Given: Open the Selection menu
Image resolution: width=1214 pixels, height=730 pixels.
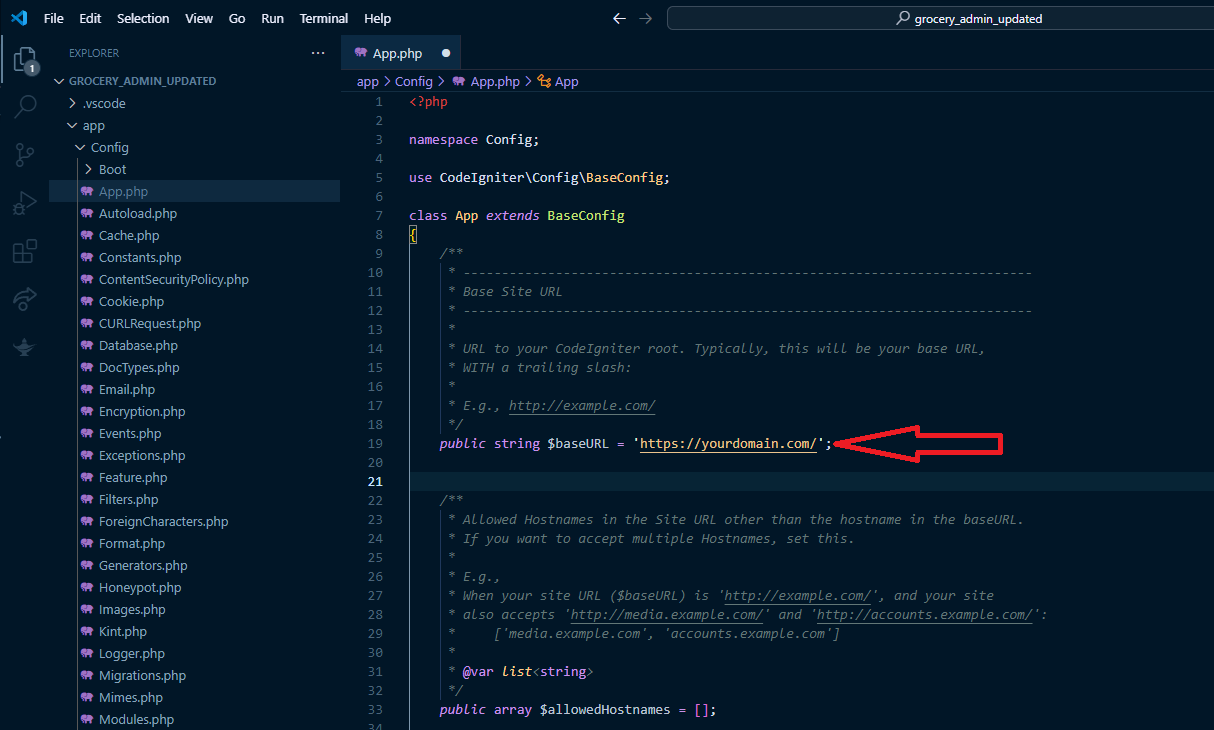Looking at the screenshot, I should pyautogui.click(x=143, y=19).
